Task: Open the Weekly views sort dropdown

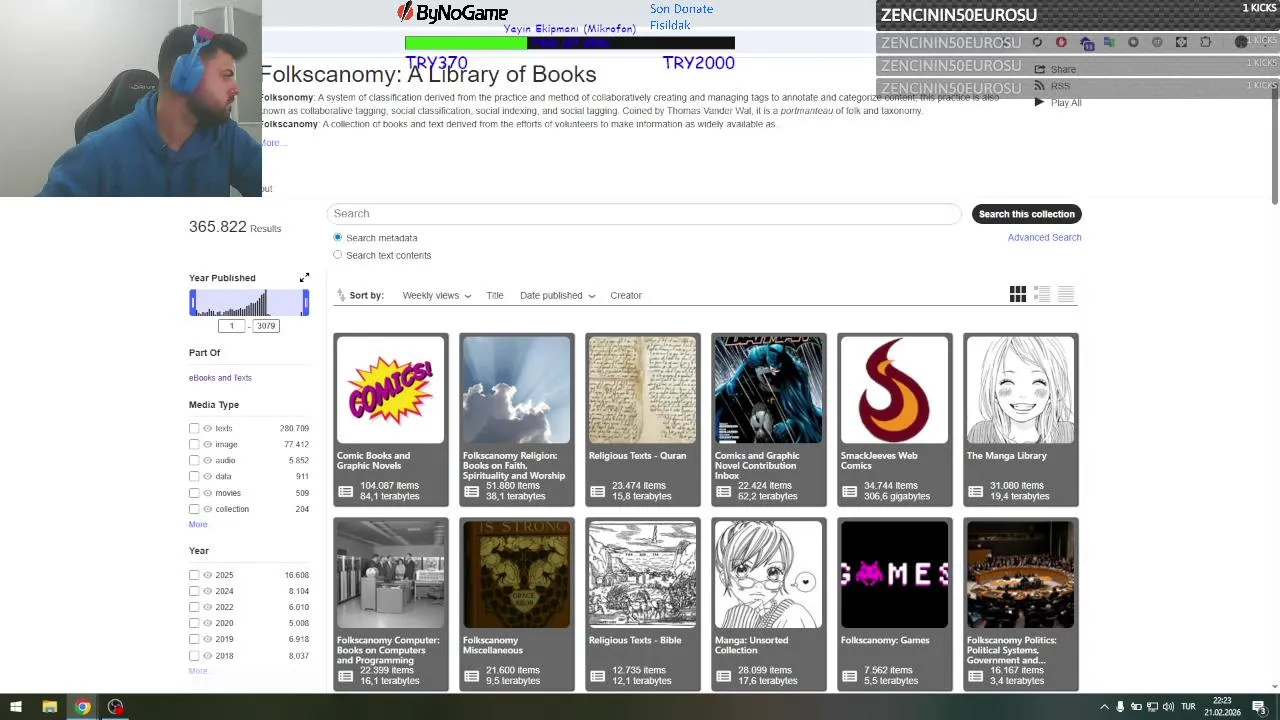Action: [436, 295]
